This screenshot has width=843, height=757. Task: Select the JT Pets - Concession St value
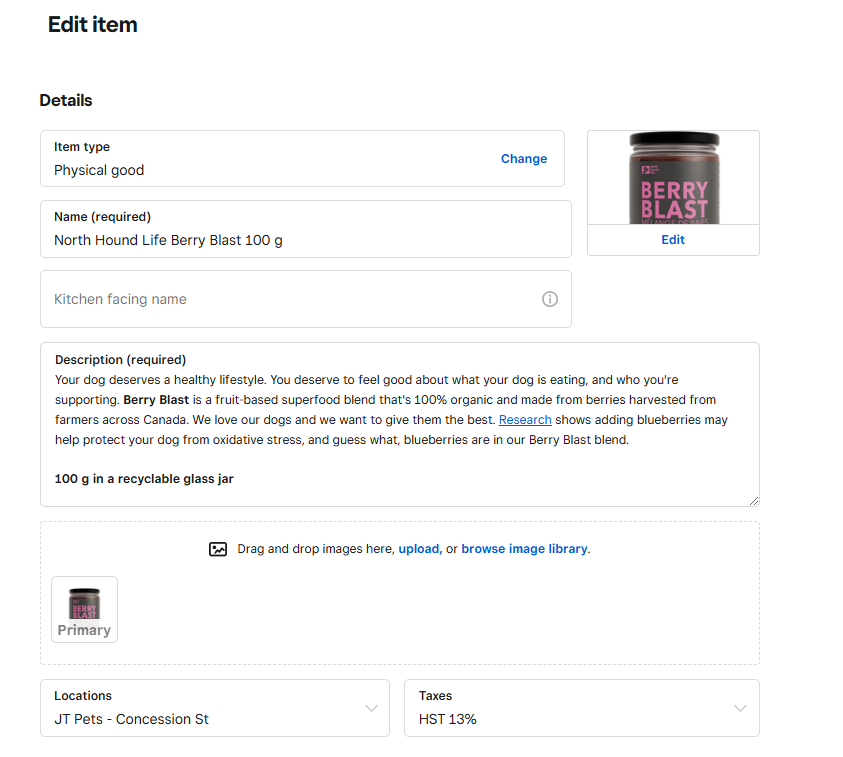tap(131, 719)
